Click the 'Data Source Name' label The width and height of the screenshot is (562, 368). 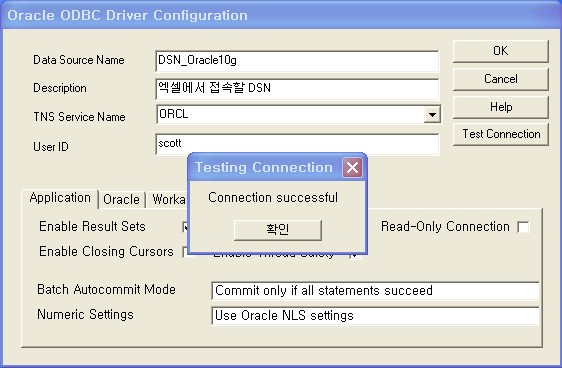[79, 60]
